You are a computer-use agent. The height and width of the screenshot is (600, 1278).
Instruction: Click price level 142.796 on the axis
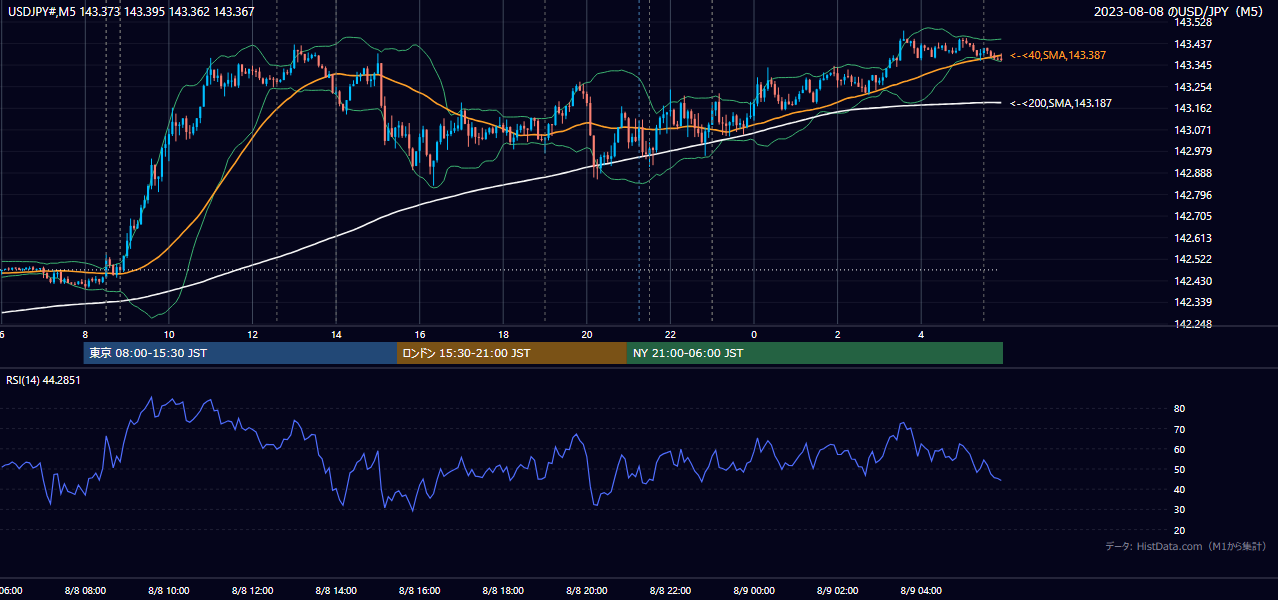click(x=1193, y=195)
